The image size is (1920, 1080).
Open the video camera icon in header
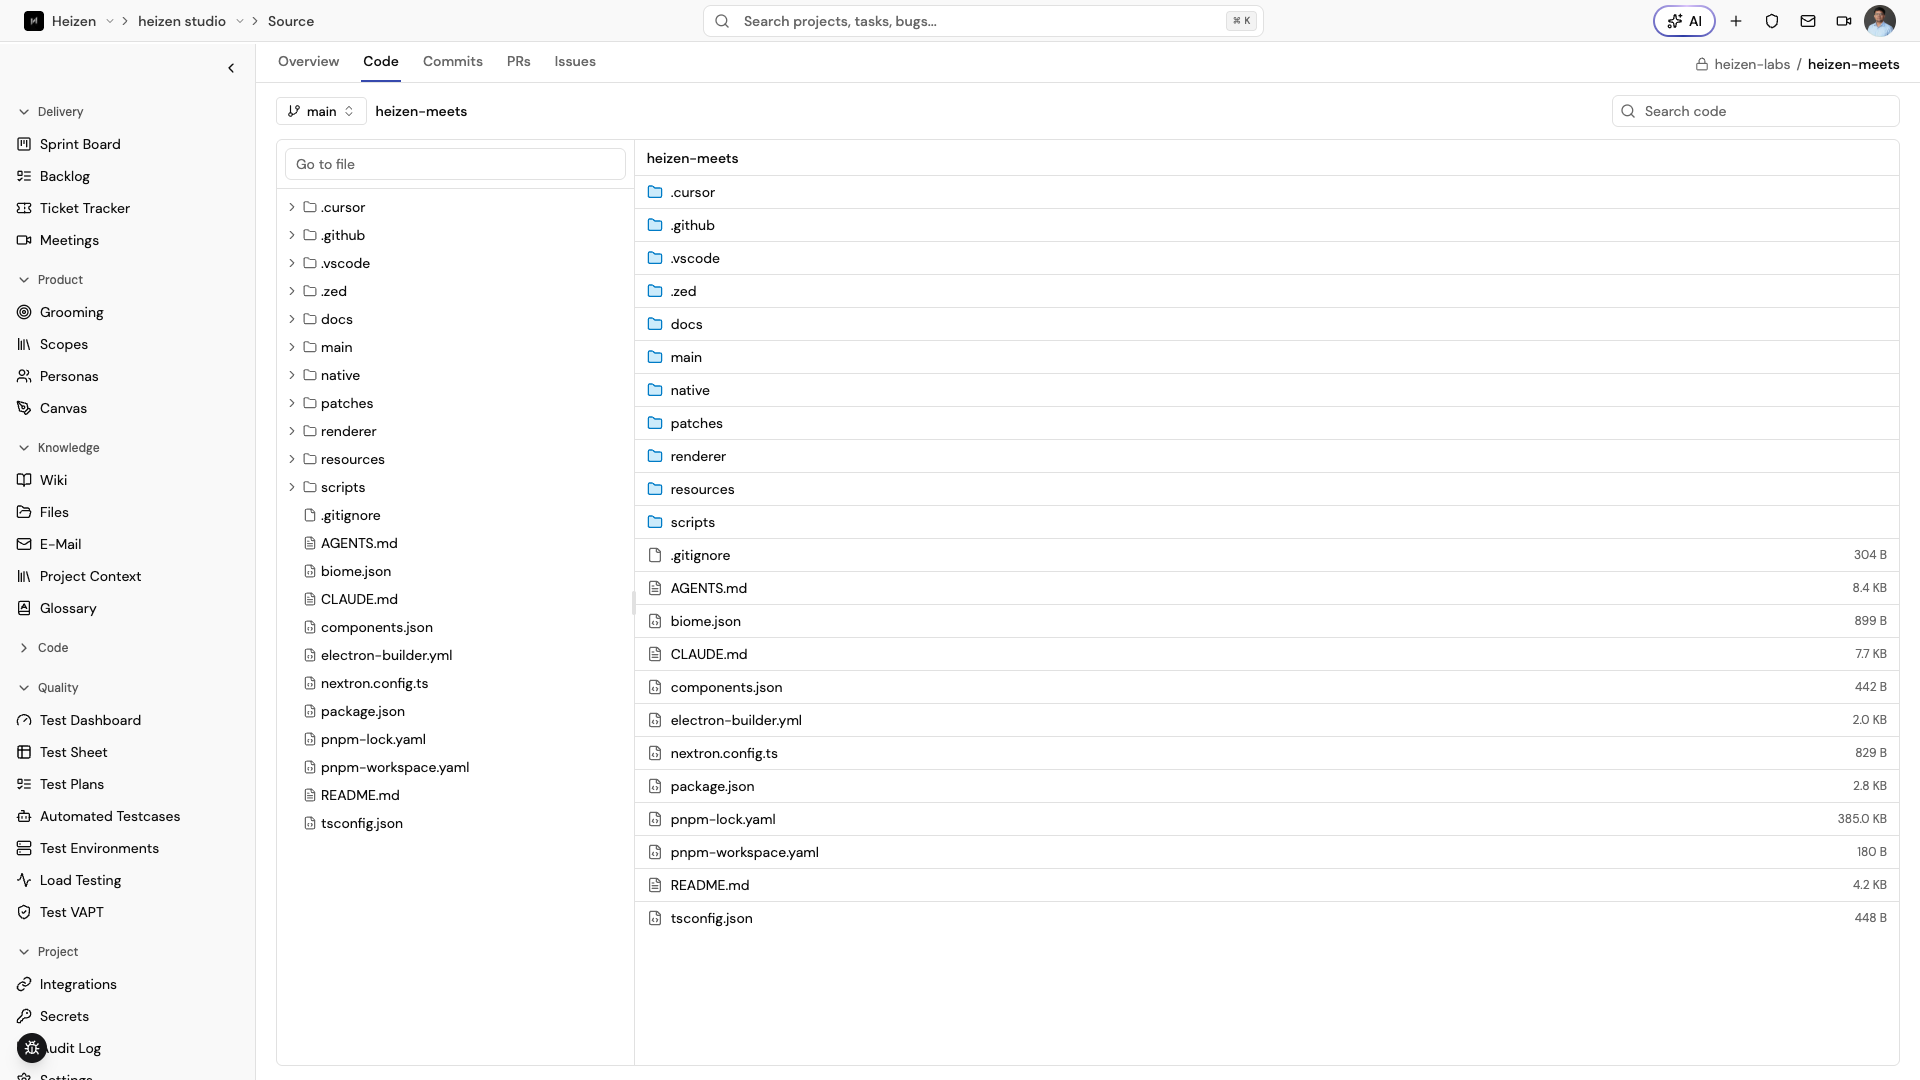[x=1844, y=21]
